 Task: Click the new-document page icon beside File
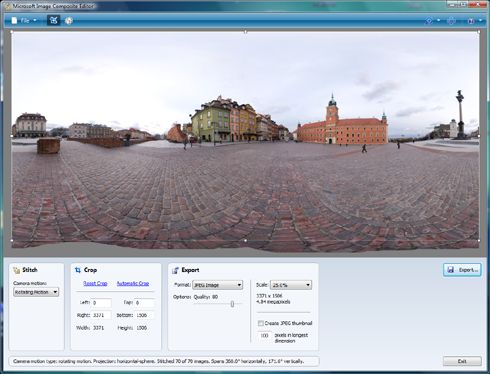tap(14, 21)
